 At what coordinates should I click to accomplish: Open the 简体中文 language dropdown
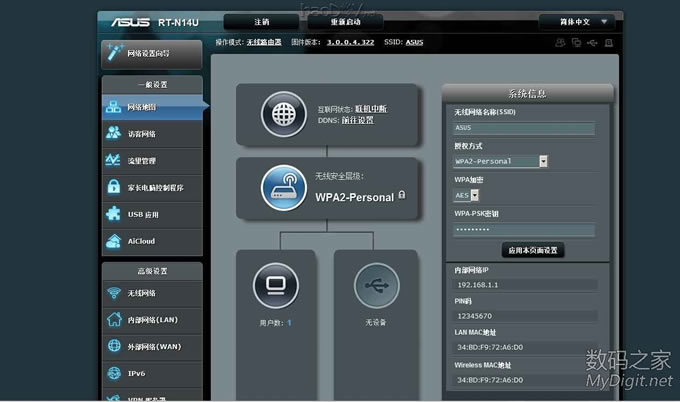[578, 21]
